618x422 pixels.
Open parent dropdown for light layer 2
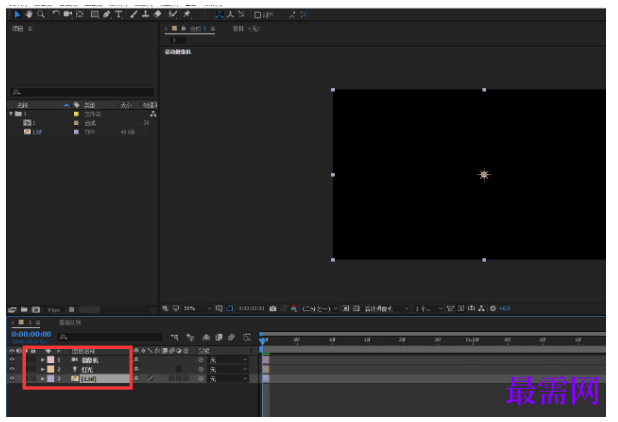pyautogui.click(x=228, y=369)
